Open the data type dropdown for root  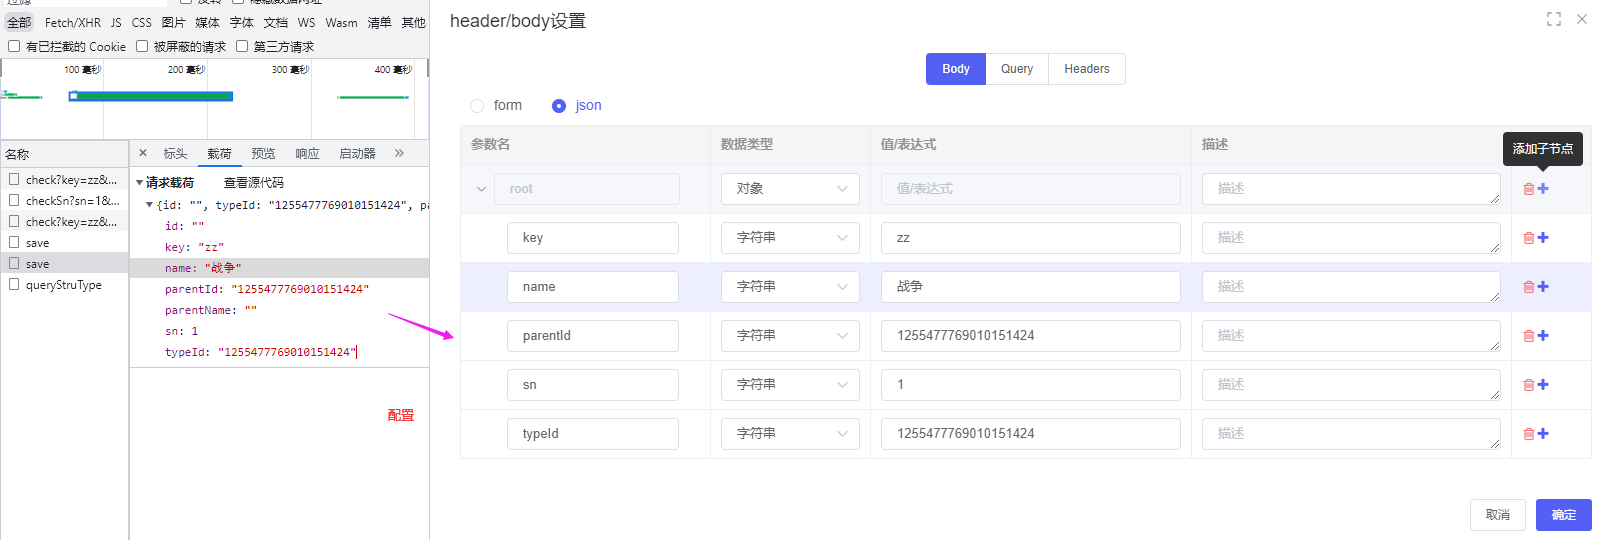[790, 189]
